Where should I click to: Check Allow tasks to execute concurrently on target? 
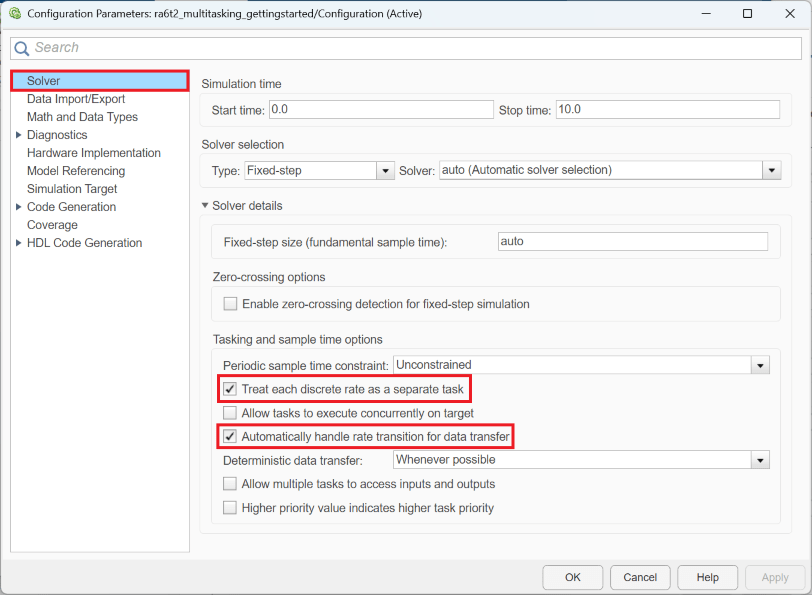click(x=230, y=413)
